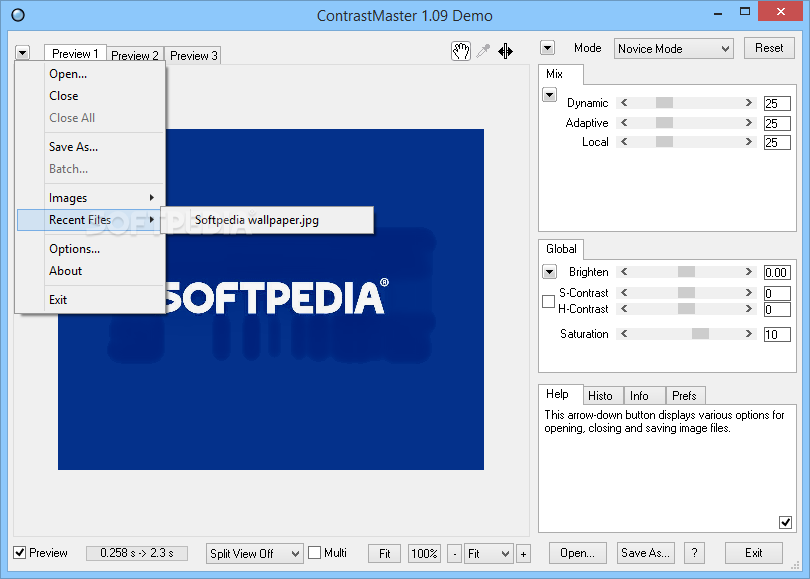Click right arrow of S-Contrast slider

pos(749,293)
